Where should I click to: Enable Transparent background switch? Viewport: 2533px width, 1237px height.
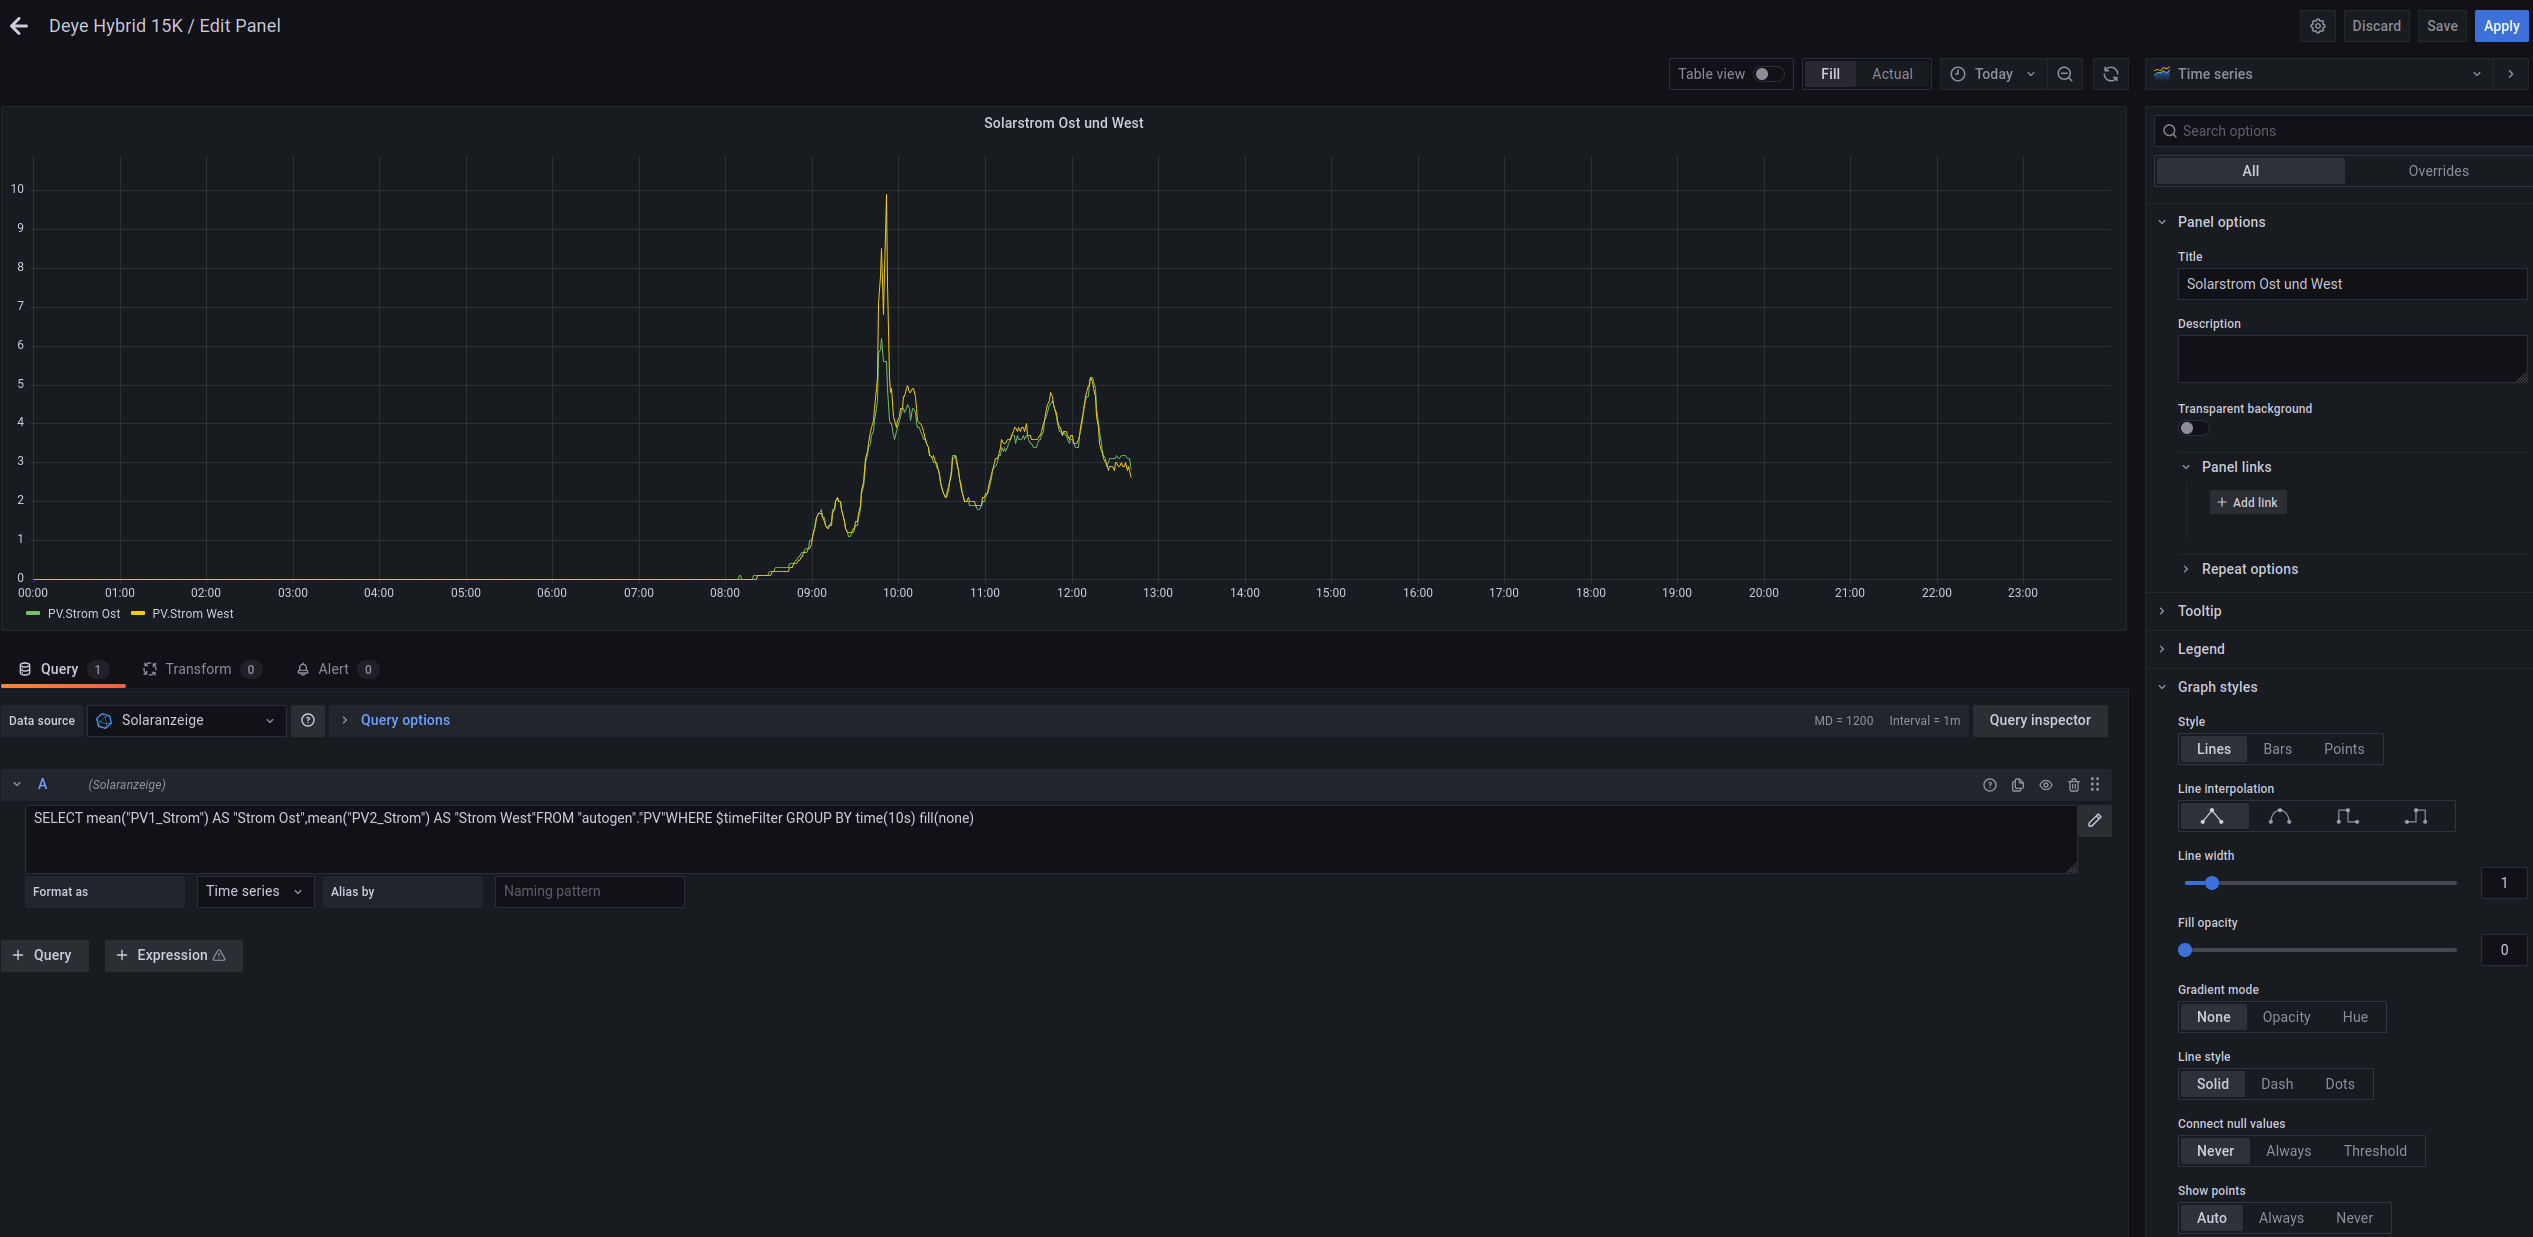pos(2193,428)
